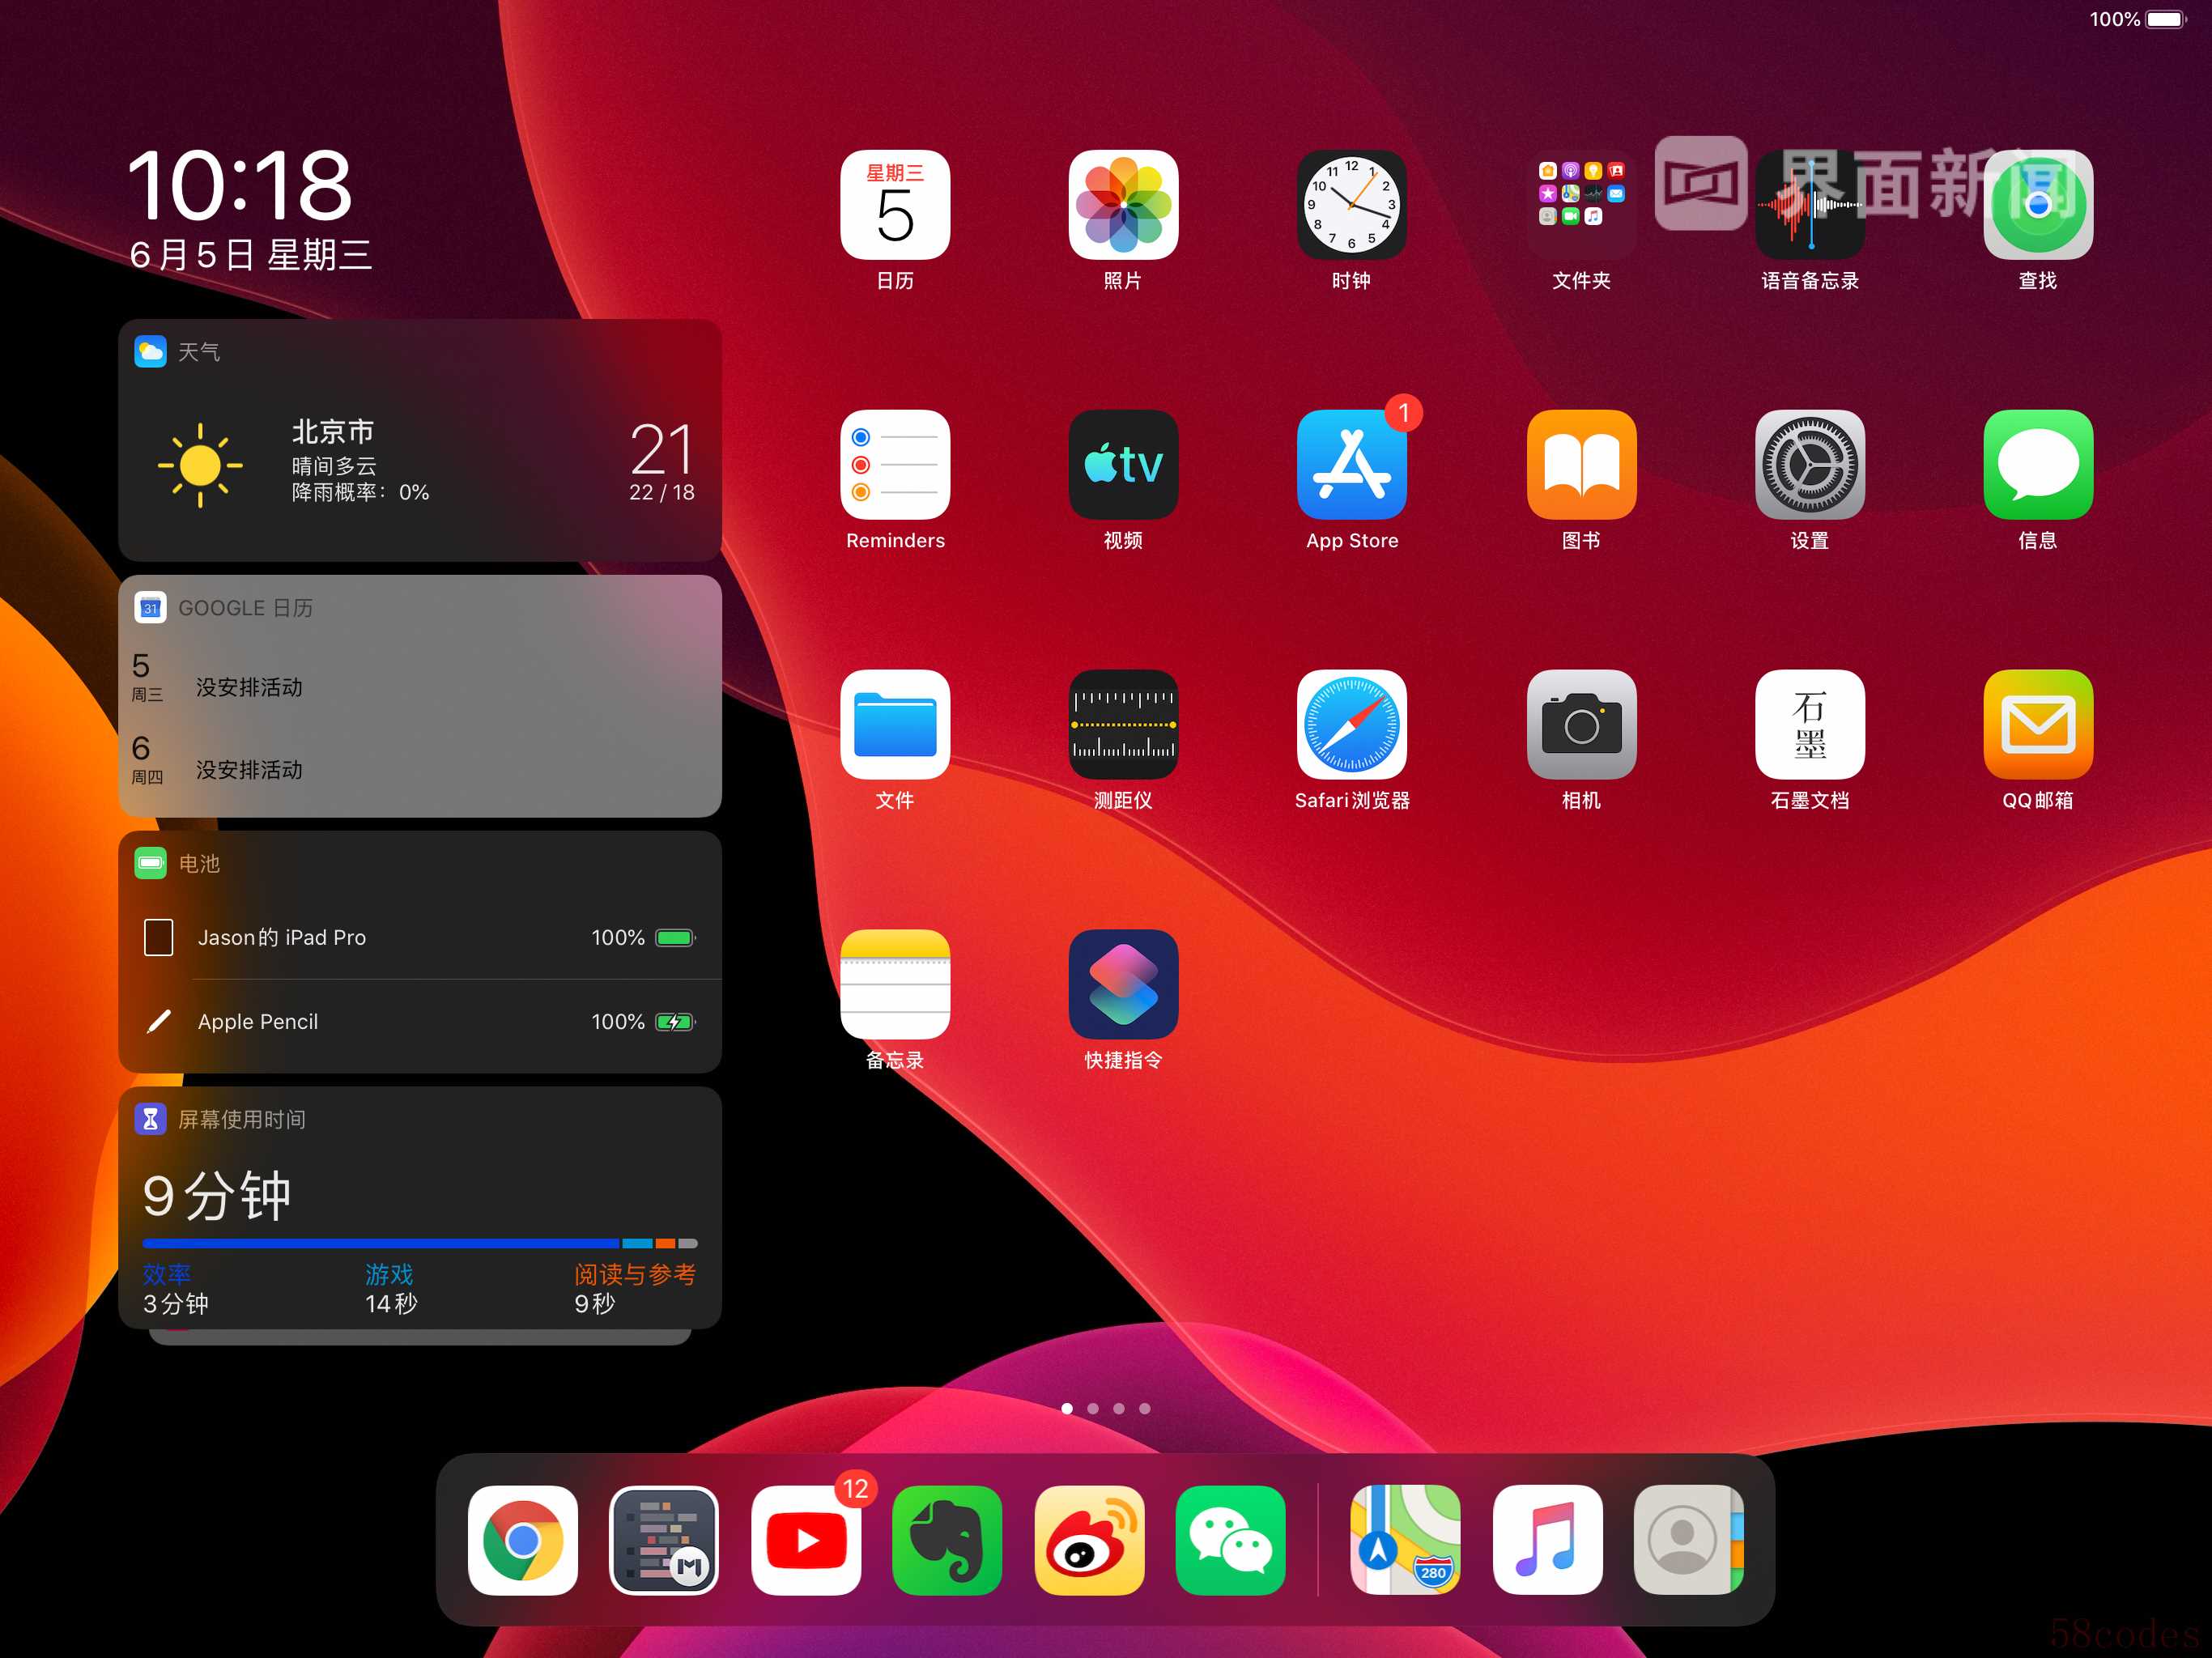Tap the first (active) home page dot
The width and height of the screenshot is (2212, 1658).
pyautogui.click(x=1067, y=1408)
